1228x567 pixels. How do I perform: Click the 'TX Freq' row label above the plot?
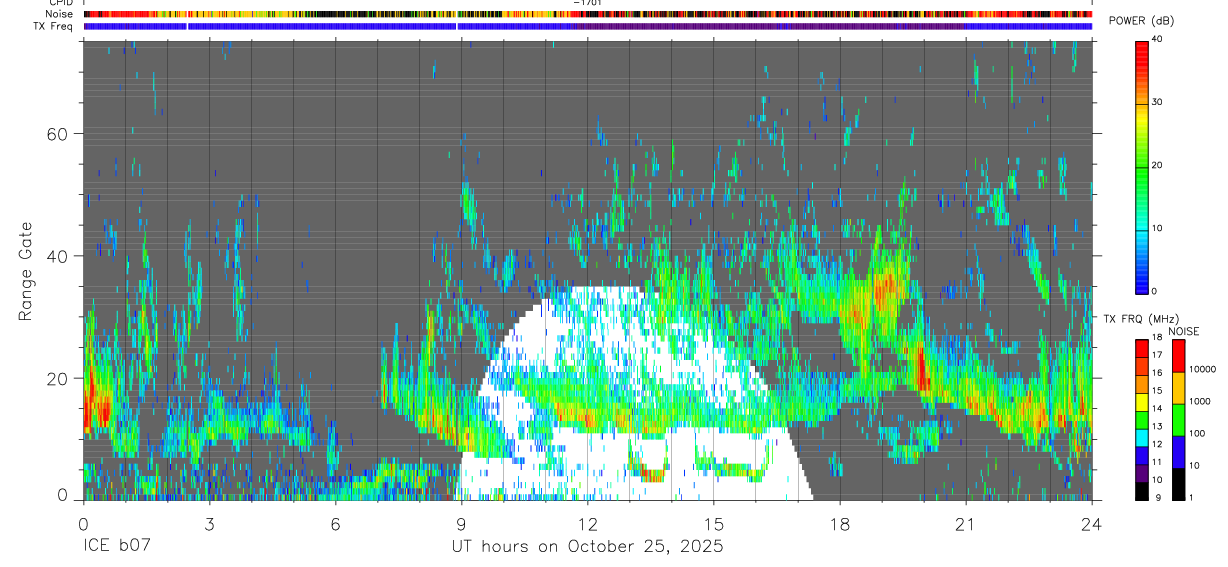pyautogui.click(x=55, y=26)
